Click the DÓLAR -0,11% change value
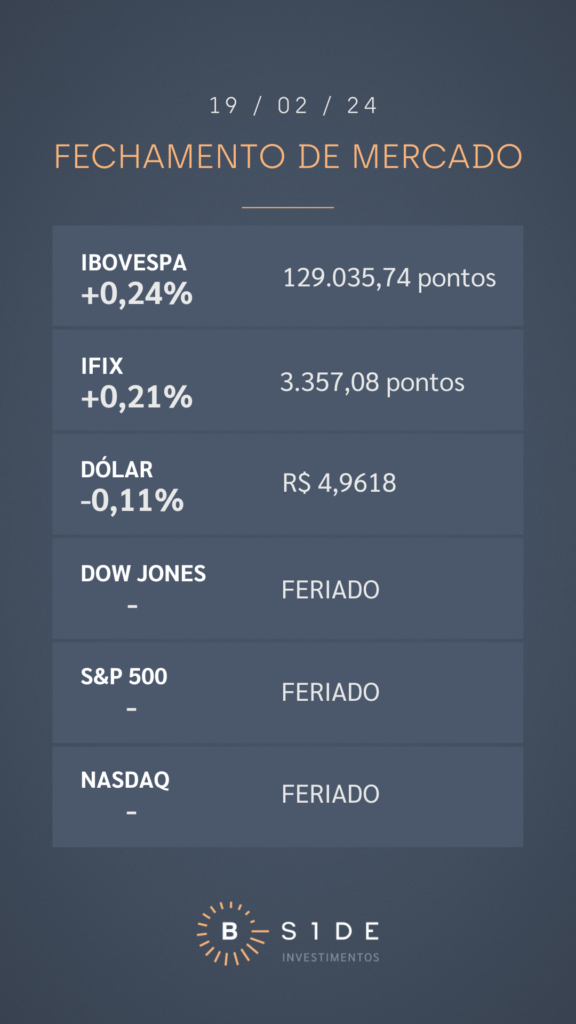 coord(132,501)
